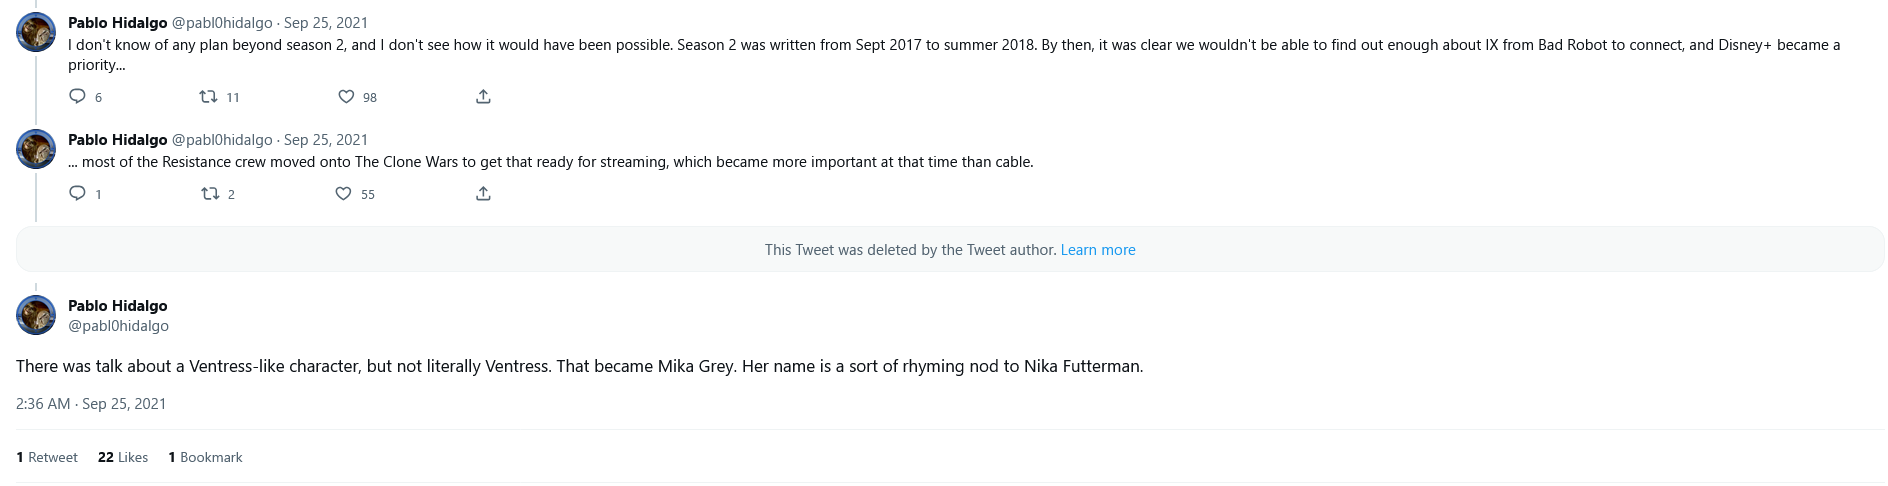Reply to the first tweet about season 2
The width and height of the screenshot is (1888, 486).
77,97
